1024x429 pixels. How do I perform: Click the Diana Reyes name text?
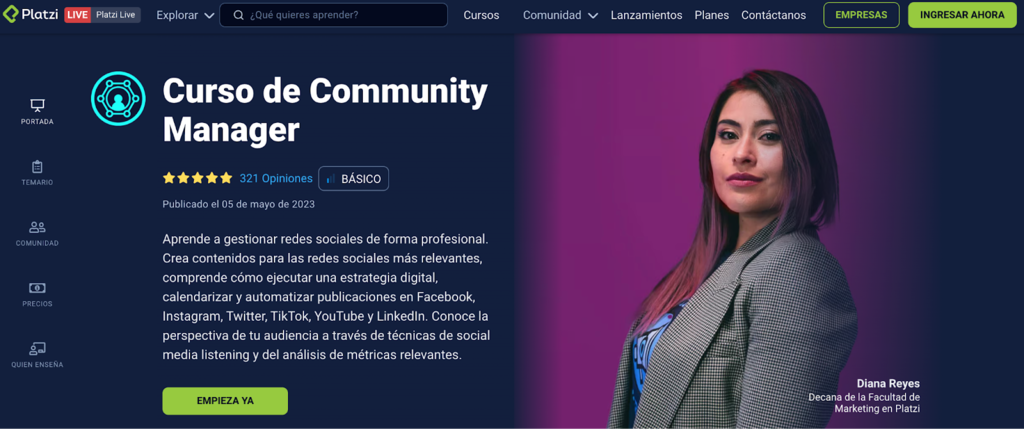pos(888,383)
